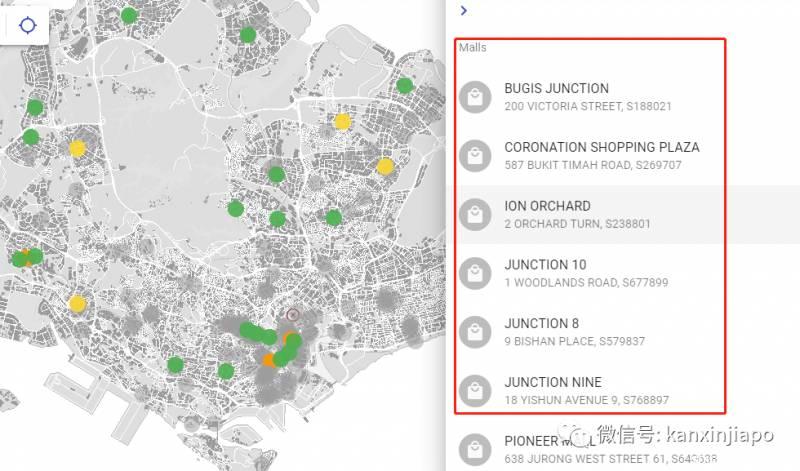The width and height of the screenshot is (800, 471).
Task: Click the ION Orchard shopping bag icon
Action: (475, 215)
